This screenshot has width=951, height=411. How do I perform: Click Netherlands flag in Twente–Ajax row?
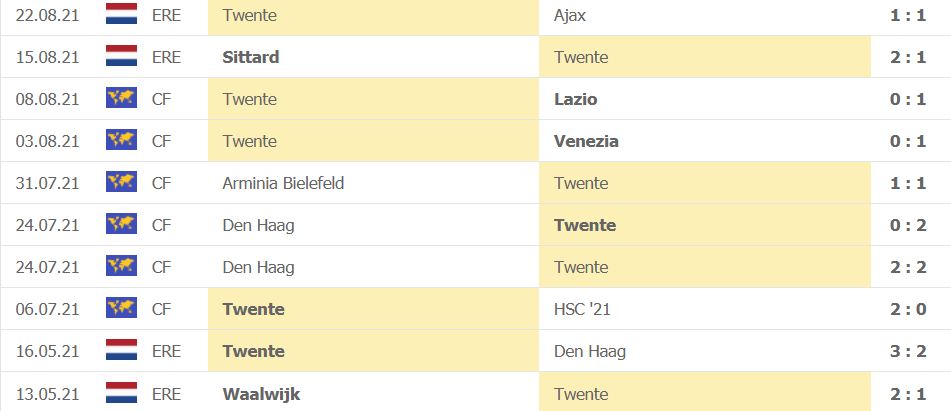coord(121,15)
